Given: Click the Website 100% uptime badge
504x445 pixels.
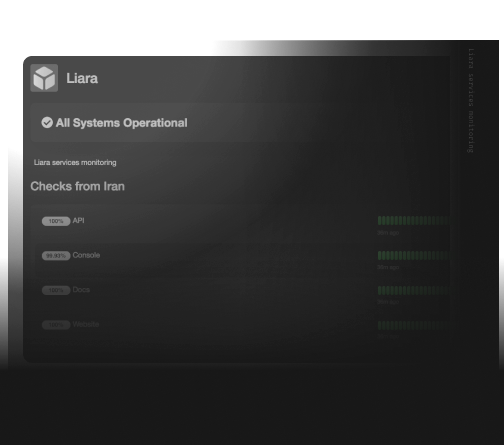Looking at the screenshot, I should 56,325.
